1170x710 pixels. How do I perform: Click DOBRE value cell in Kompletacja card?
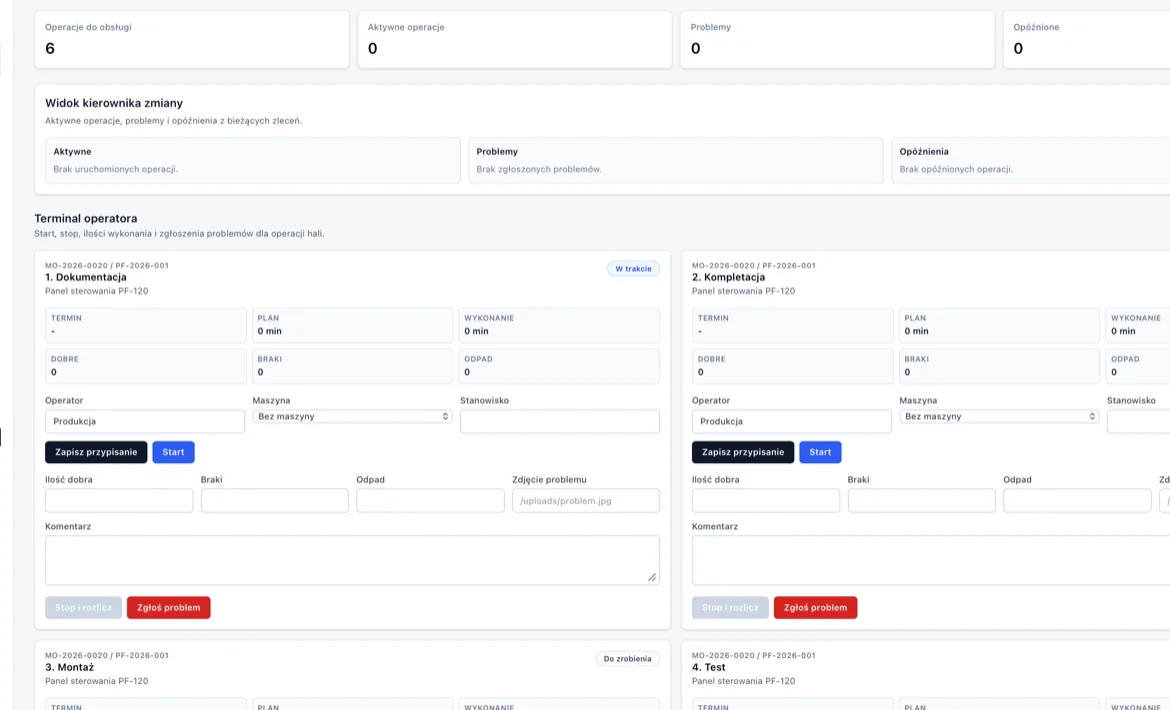[x=792, y=366]
